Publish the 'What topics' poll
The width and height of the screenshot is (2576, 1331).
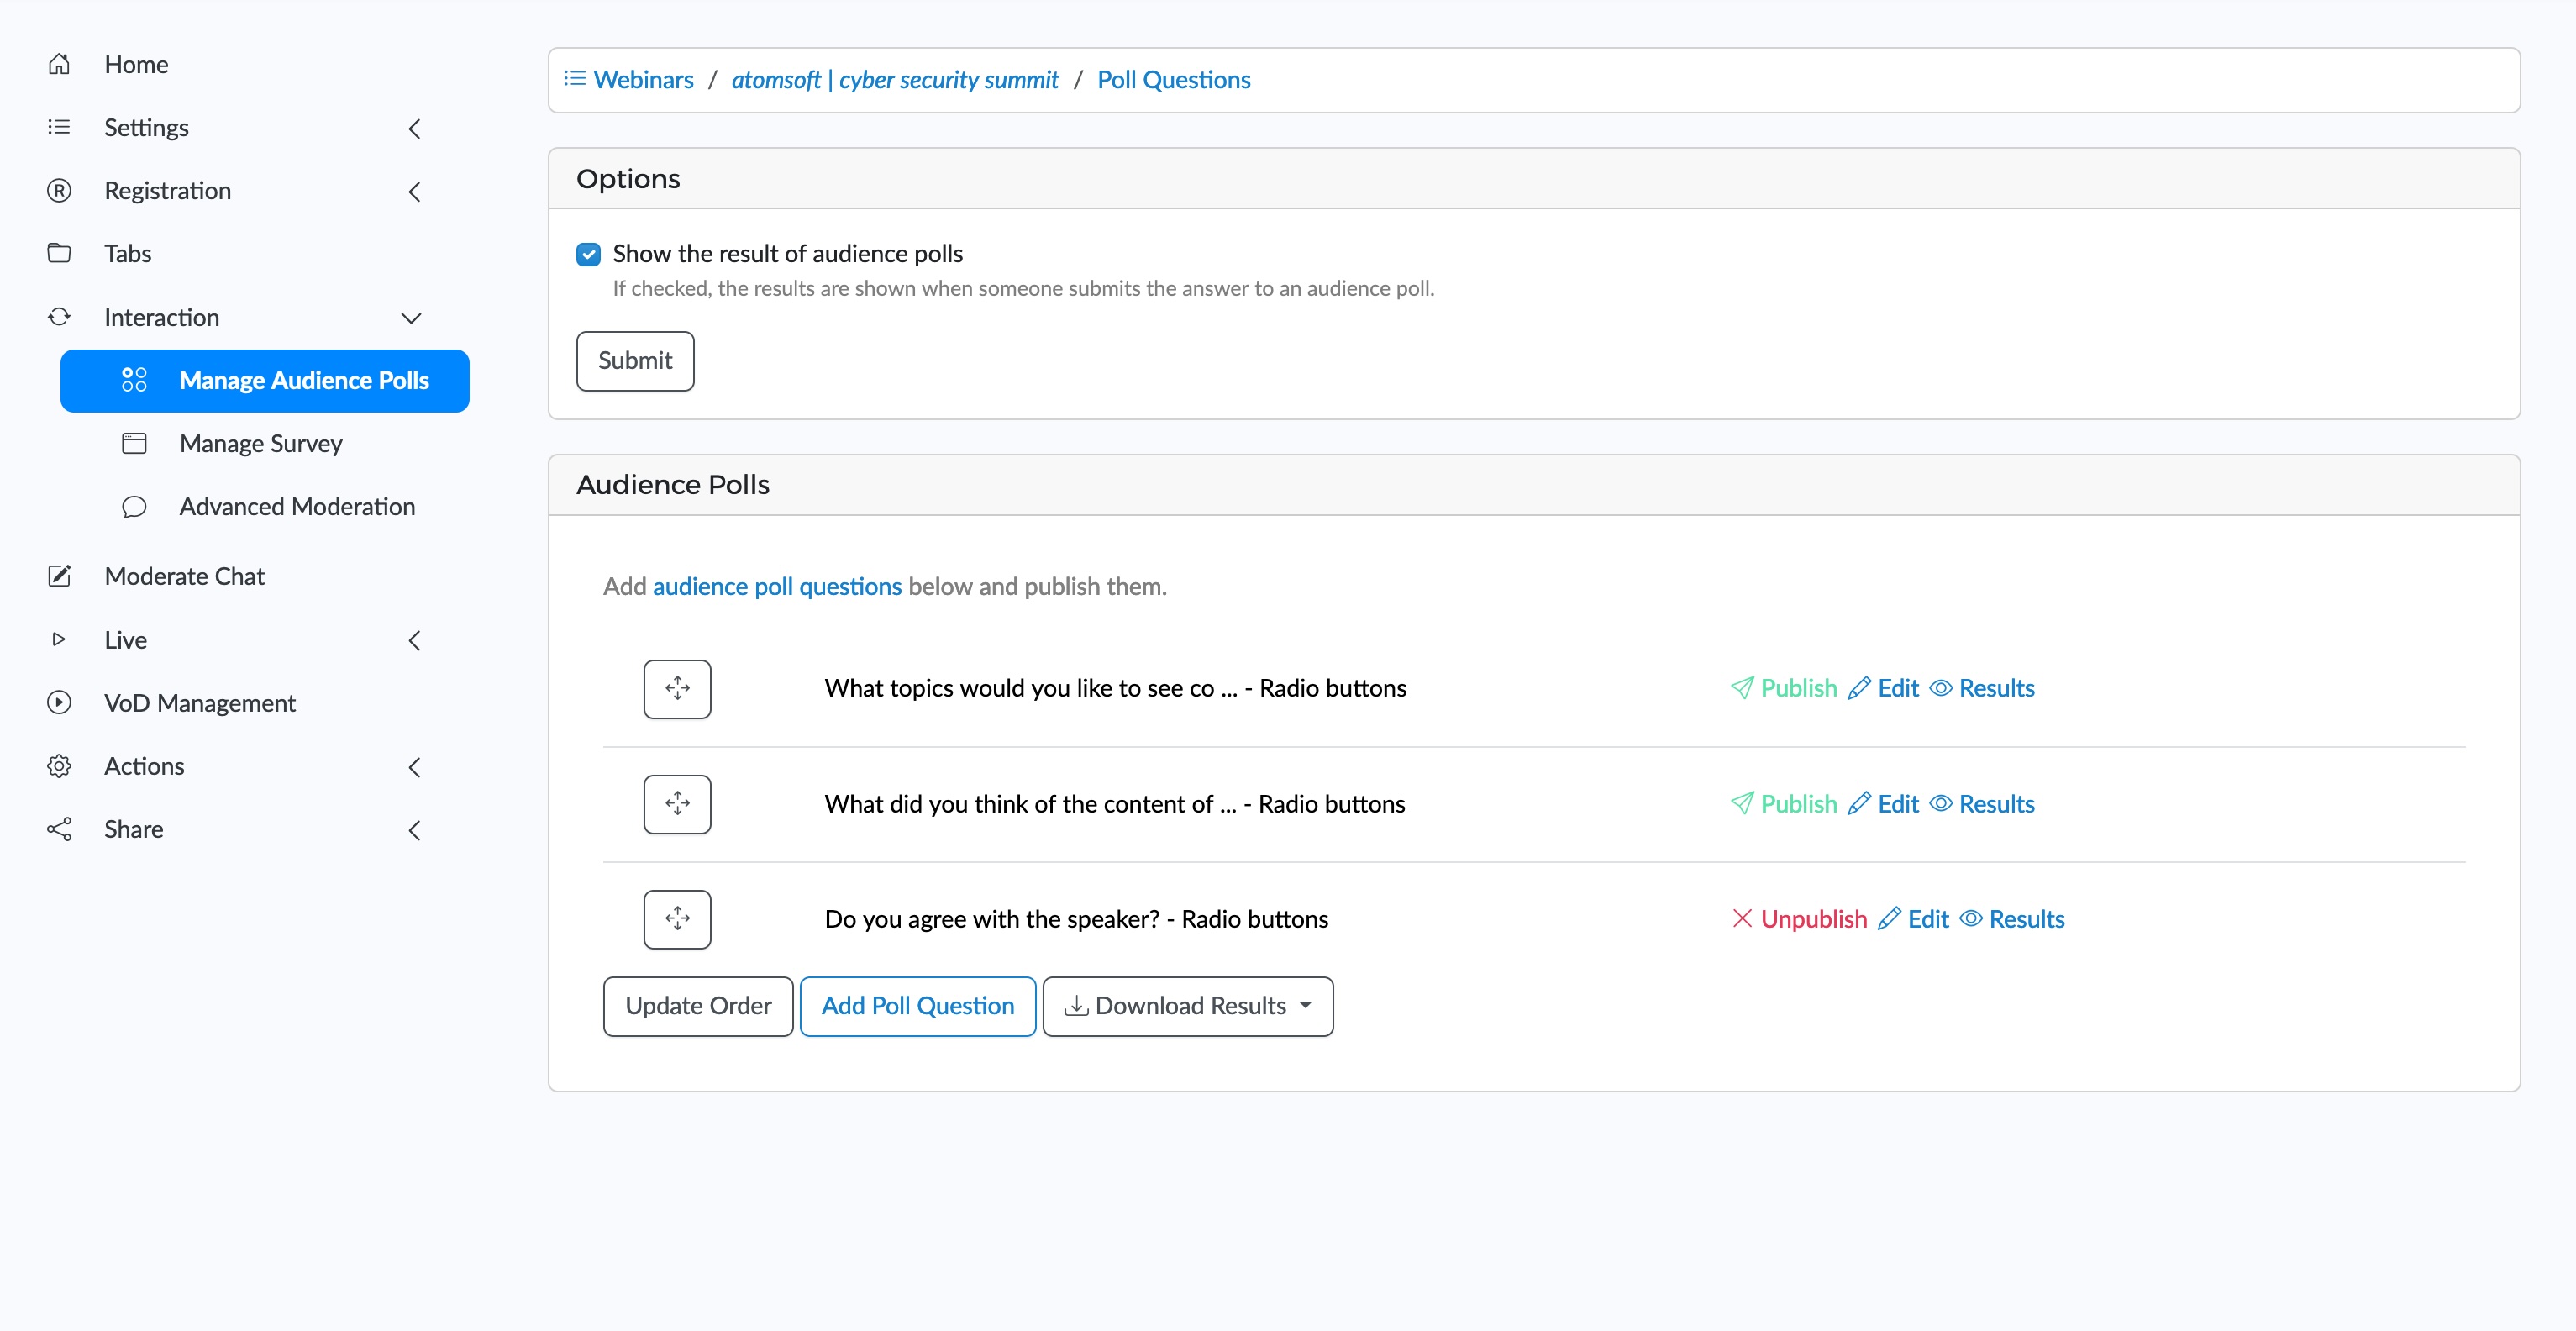click(x=1798, y=688)
